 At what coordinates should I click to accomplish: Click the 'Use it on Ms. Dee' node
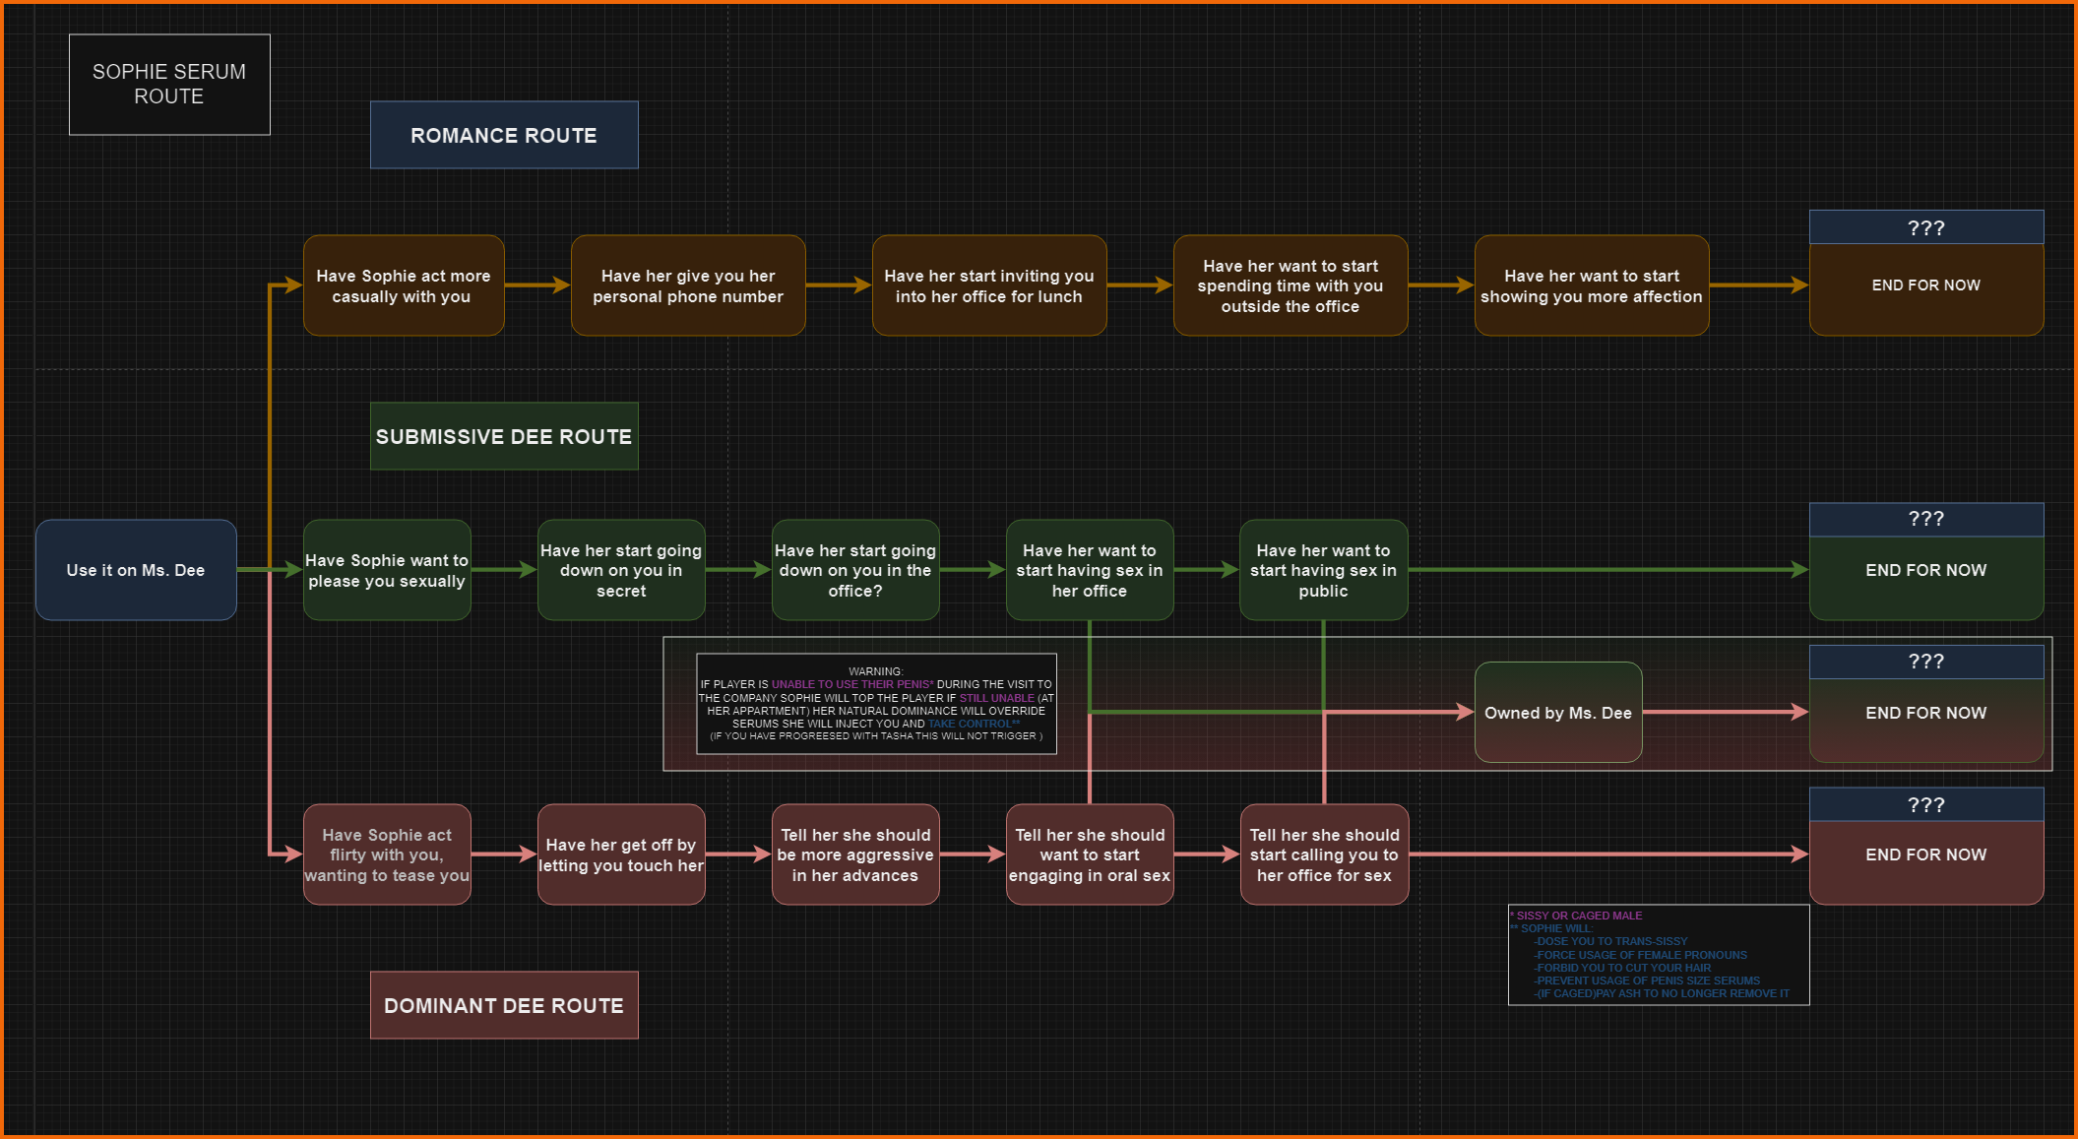136,570
